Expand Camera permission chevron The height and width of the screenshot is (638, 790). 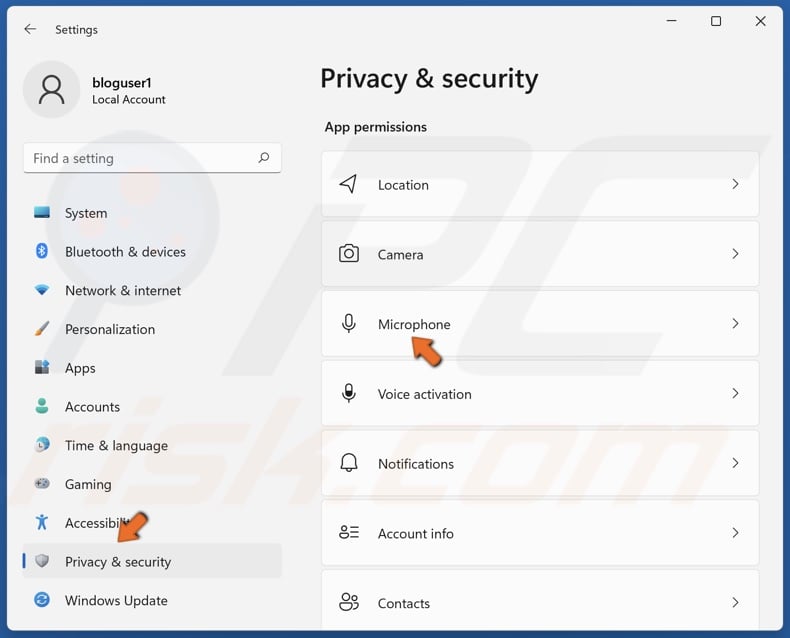(x=735, y=253)
